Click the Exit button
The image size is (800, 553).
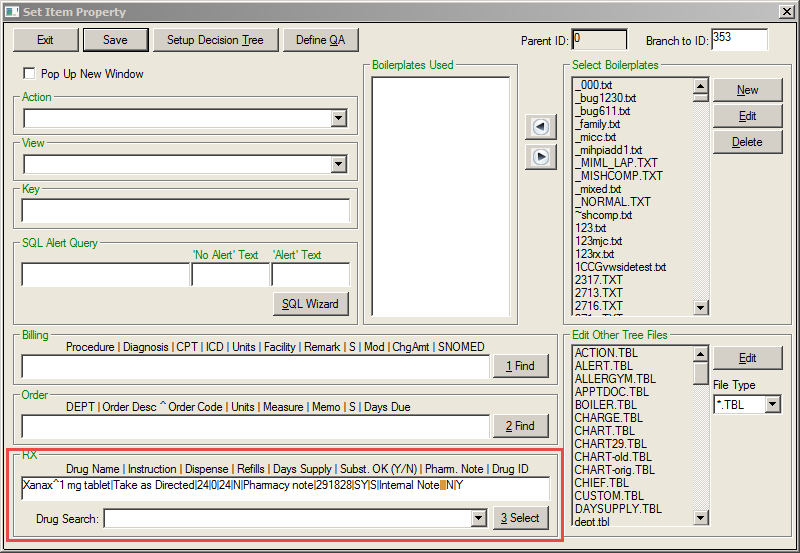[45, 40]
